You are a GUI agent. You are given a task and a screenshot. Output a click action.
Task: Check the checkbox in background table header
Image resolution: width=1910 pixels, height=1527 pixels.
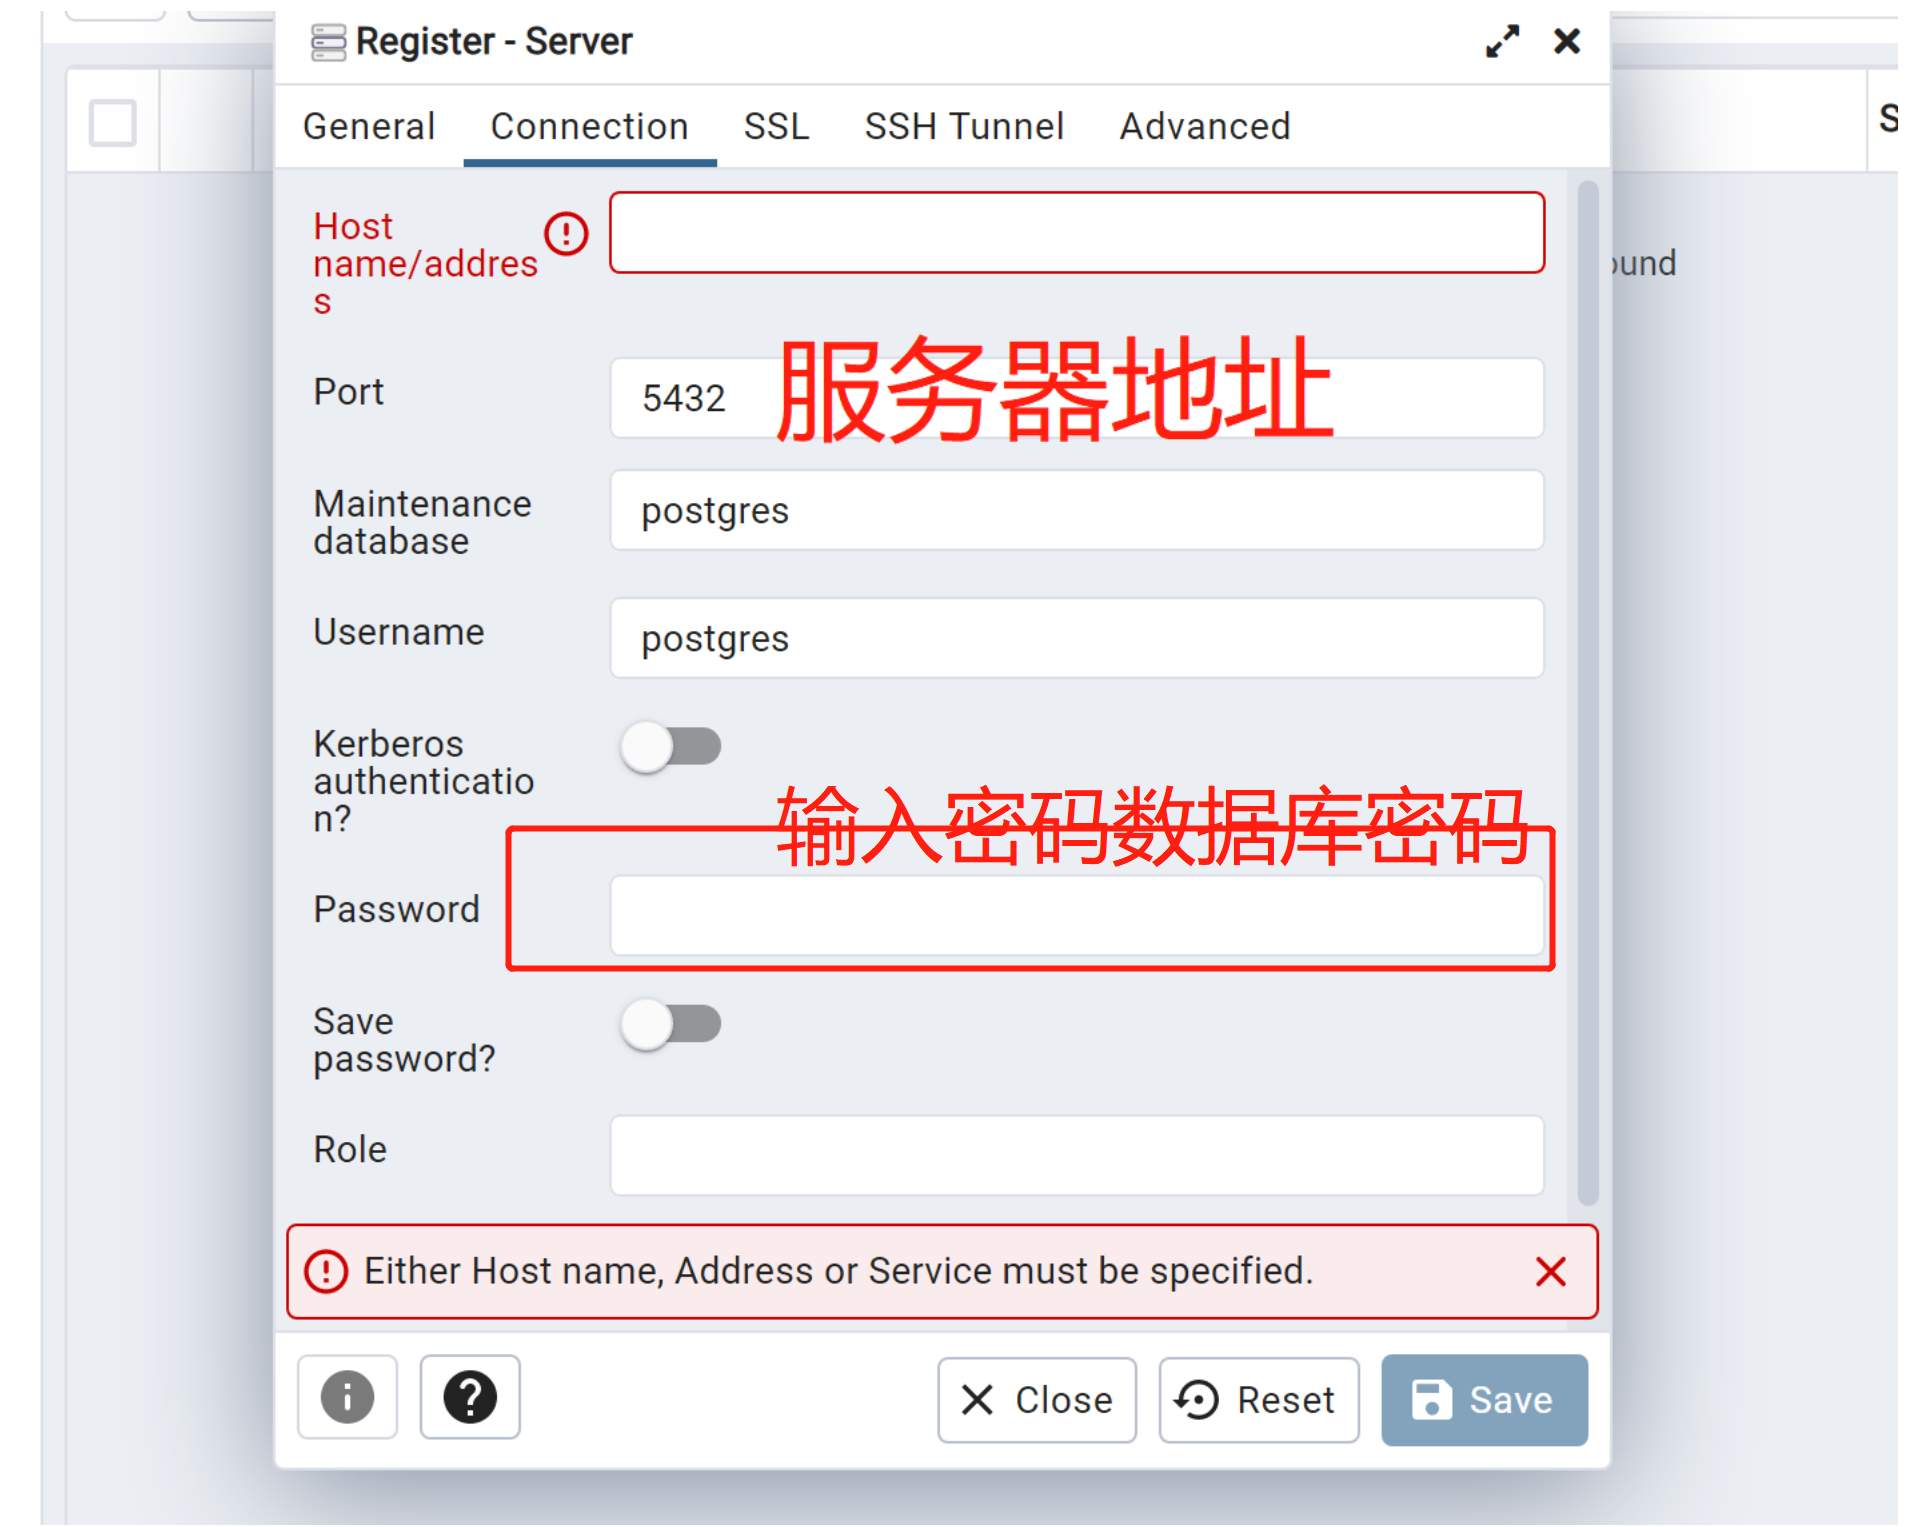click(113, 124)
